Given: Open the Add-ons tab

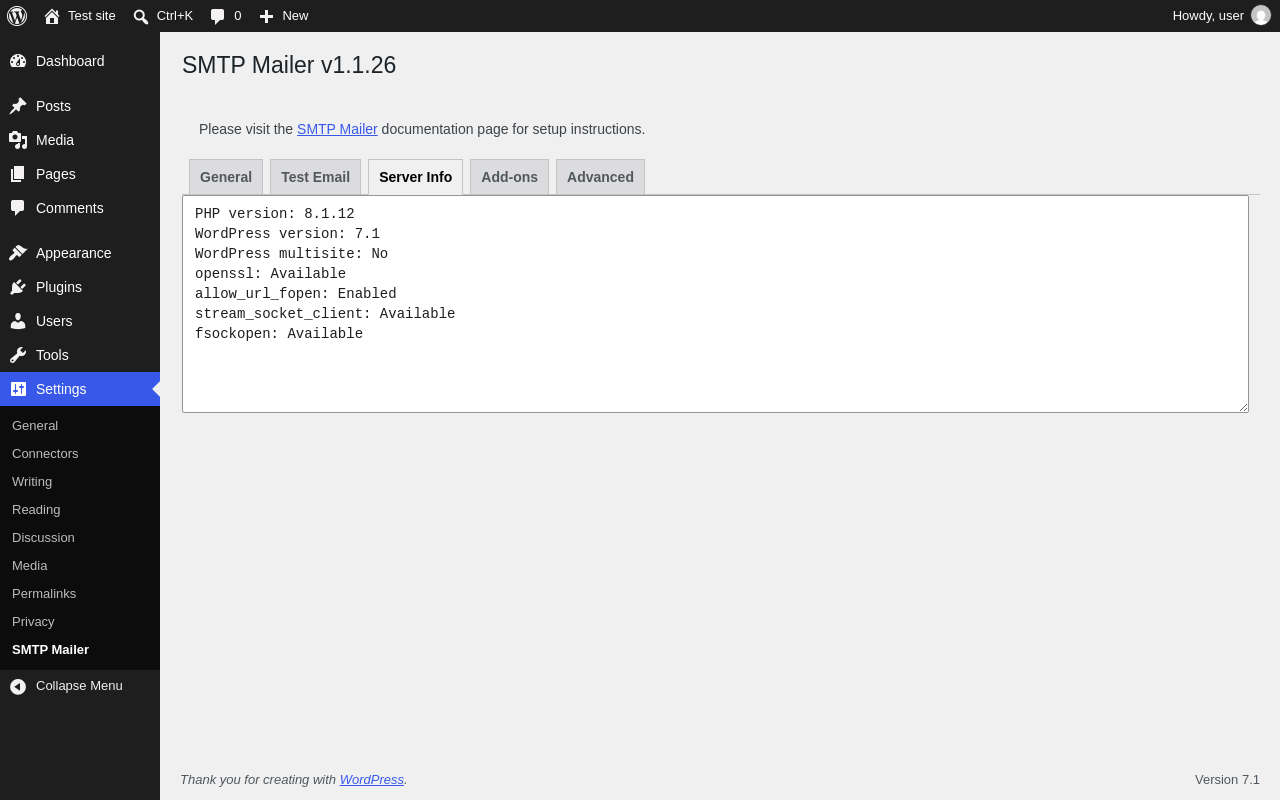Looking at the screenshot, I should 509,177.
